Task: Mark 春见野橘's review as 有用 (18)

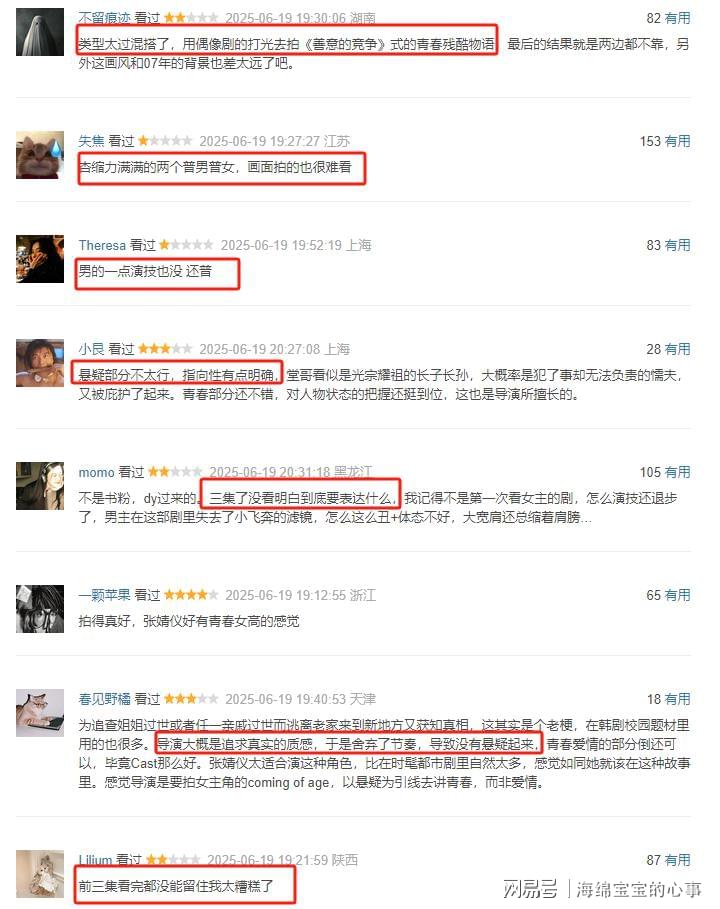Action: 677,699
